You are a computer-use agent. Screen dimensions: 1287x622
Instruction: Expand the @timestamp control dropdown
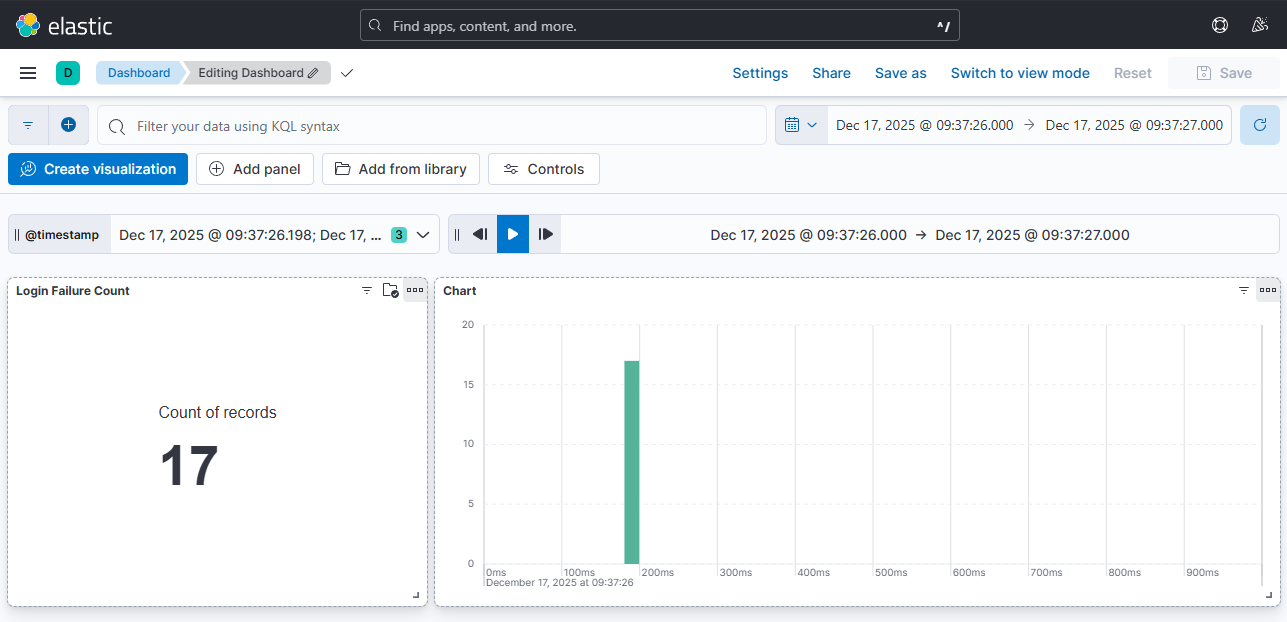tap(422, 235)
